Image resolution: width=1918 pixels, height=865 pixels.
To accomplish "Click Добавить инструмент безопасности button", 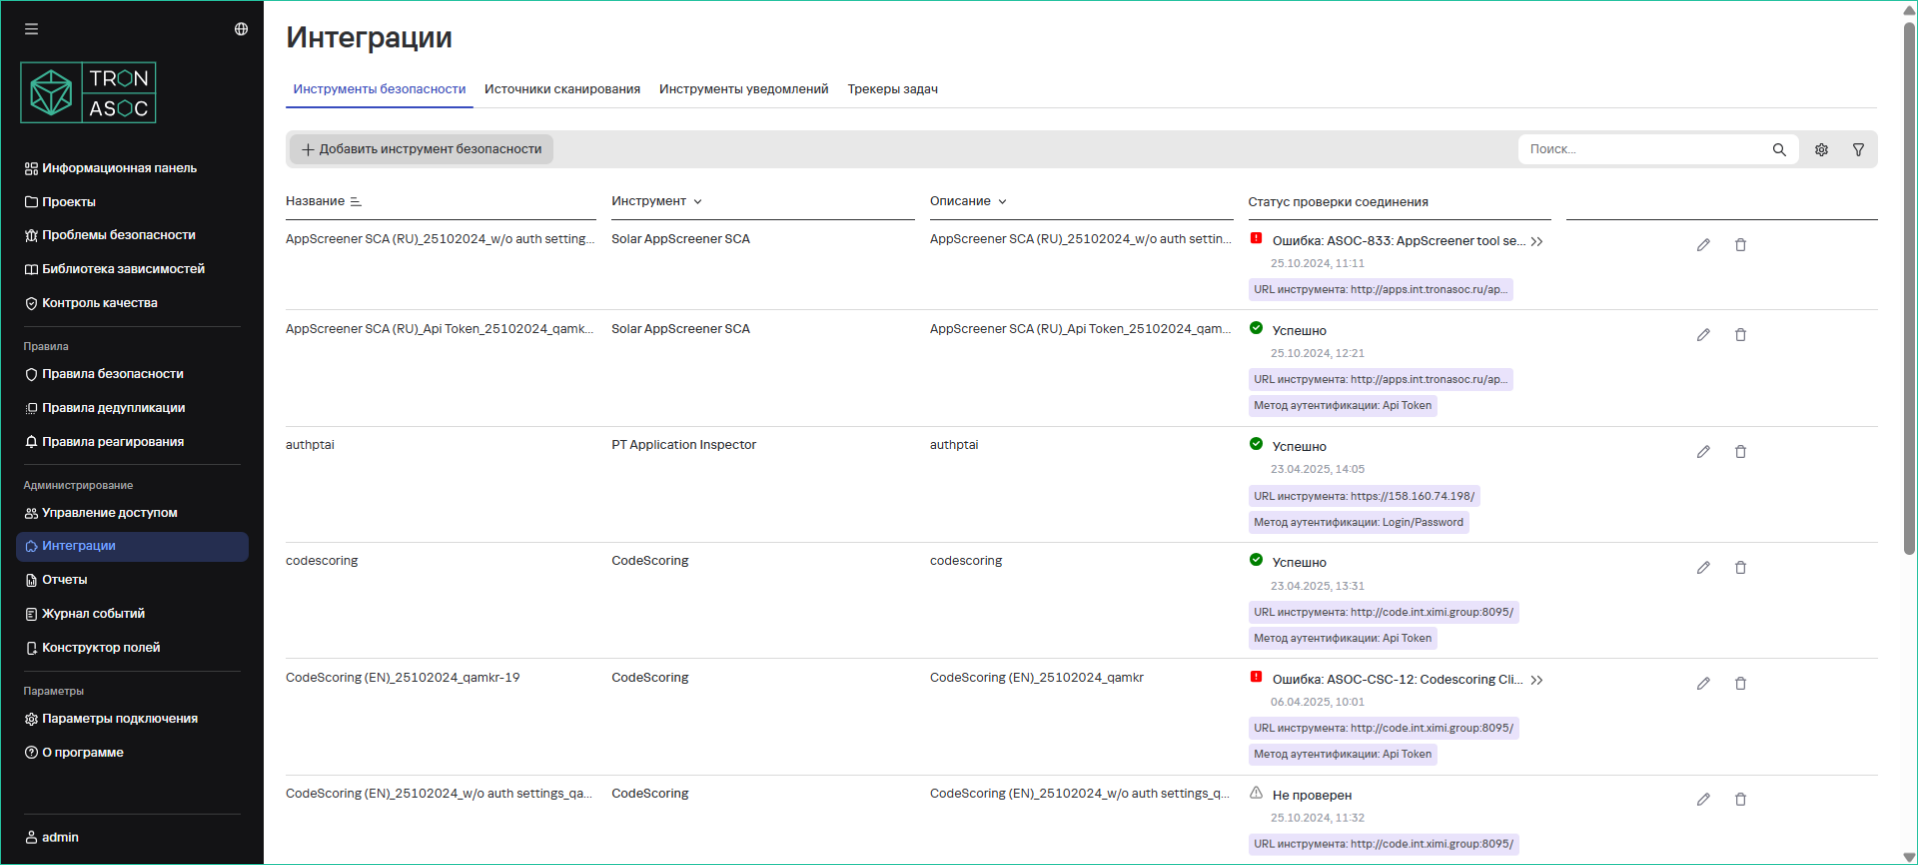I will (421, 149).
